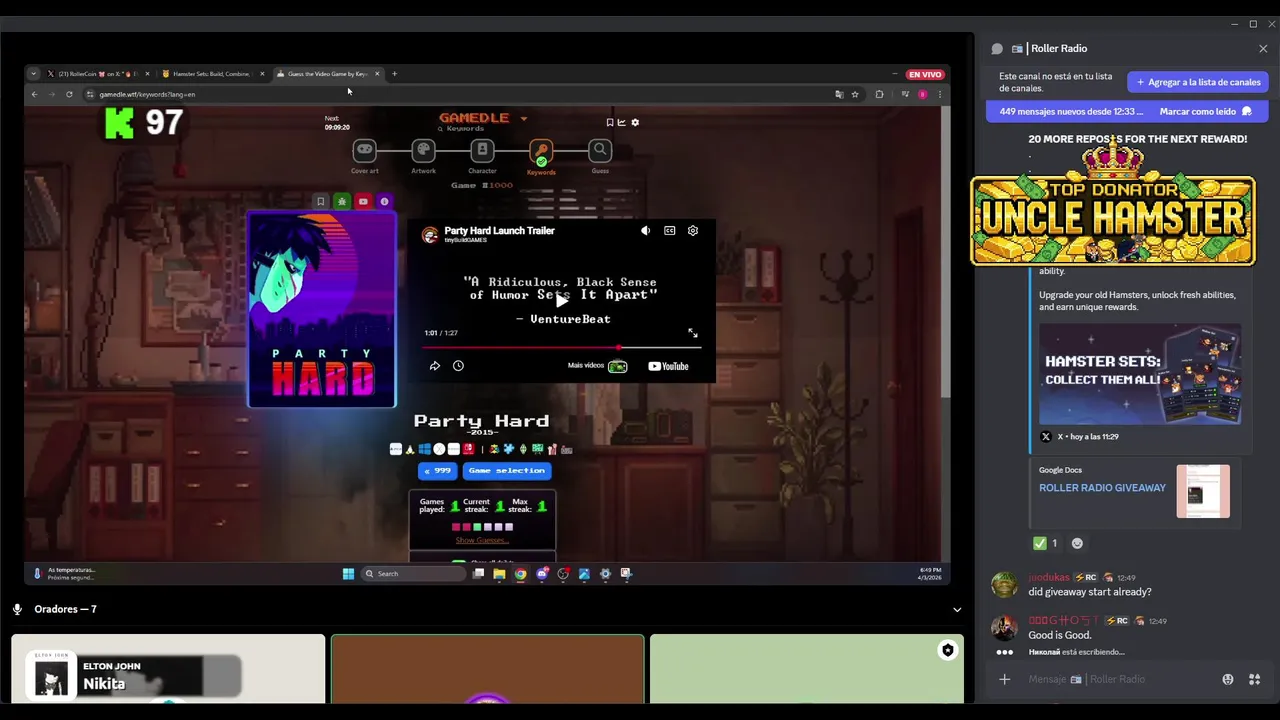Add a reaction with the smiley icon

(x=1077, y=543)
